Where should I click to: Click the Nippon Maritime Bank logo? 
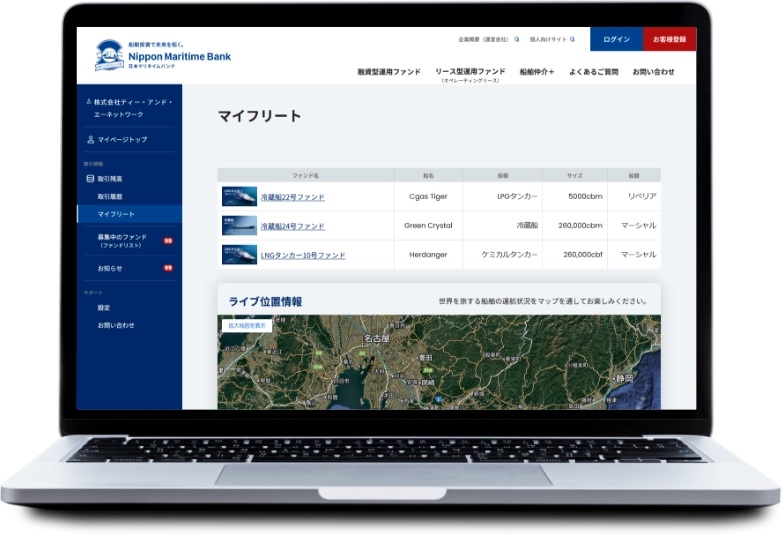click(x=162, y=56)
